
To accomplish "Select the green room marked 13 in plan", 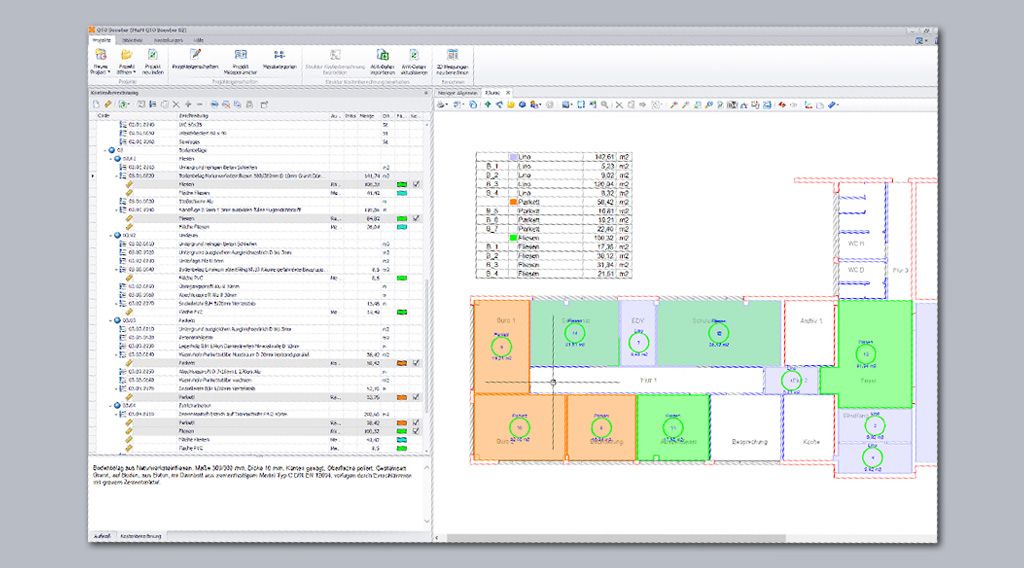I will [866, 354].
